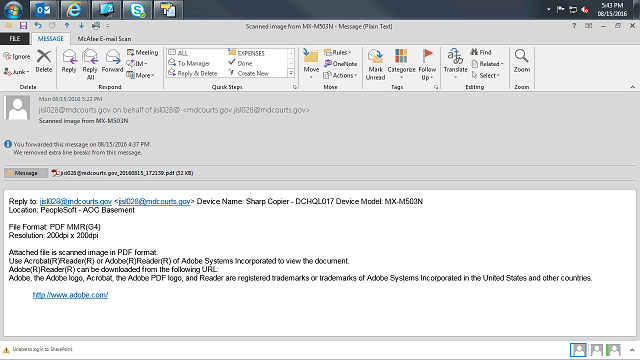640x360 pixels.
Task: Run the Done quick step
Action: coord(240,63)
